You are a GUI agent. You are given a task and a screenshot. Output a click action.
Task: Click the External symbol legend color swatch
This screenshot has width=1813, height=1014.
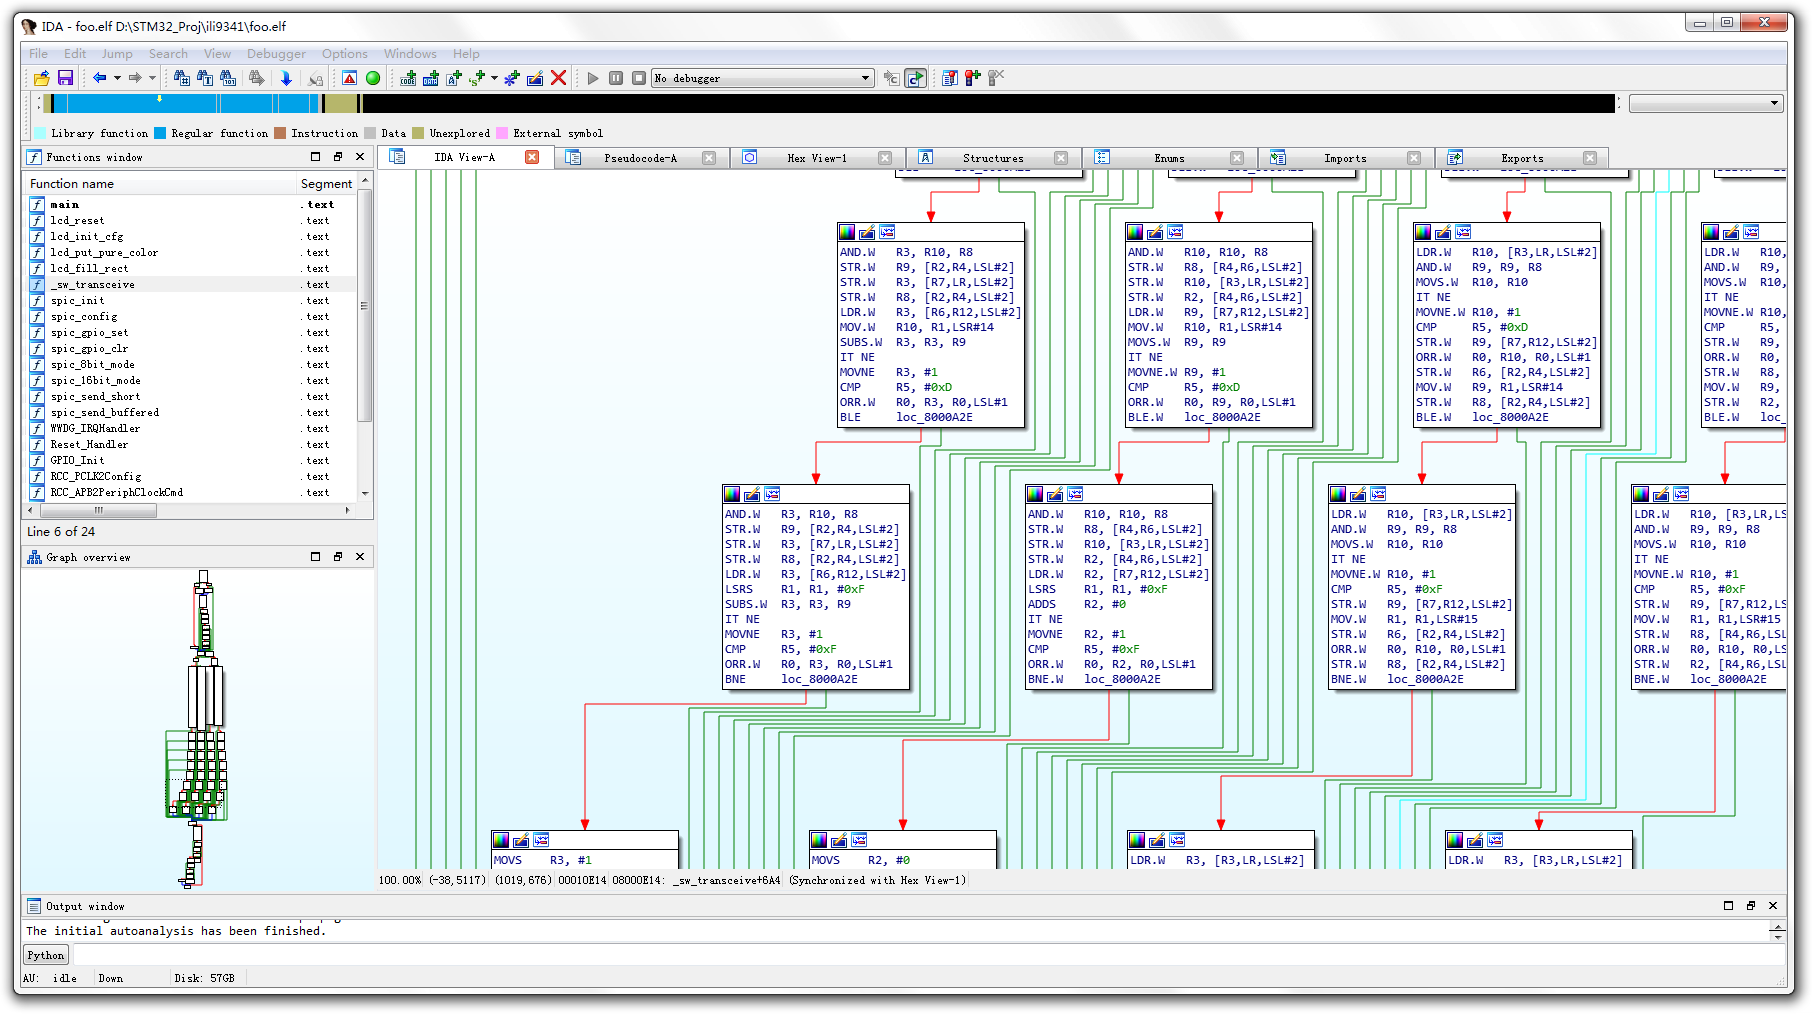coord(502,133)
